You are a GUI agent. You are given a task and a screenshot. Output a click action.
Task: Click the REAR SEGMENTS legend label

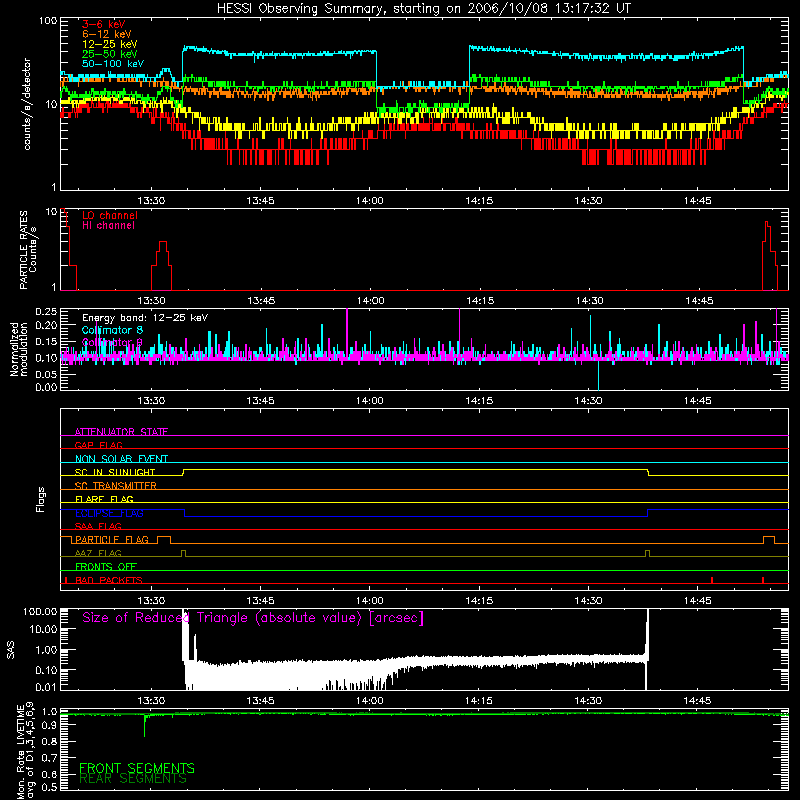(133, 779)
